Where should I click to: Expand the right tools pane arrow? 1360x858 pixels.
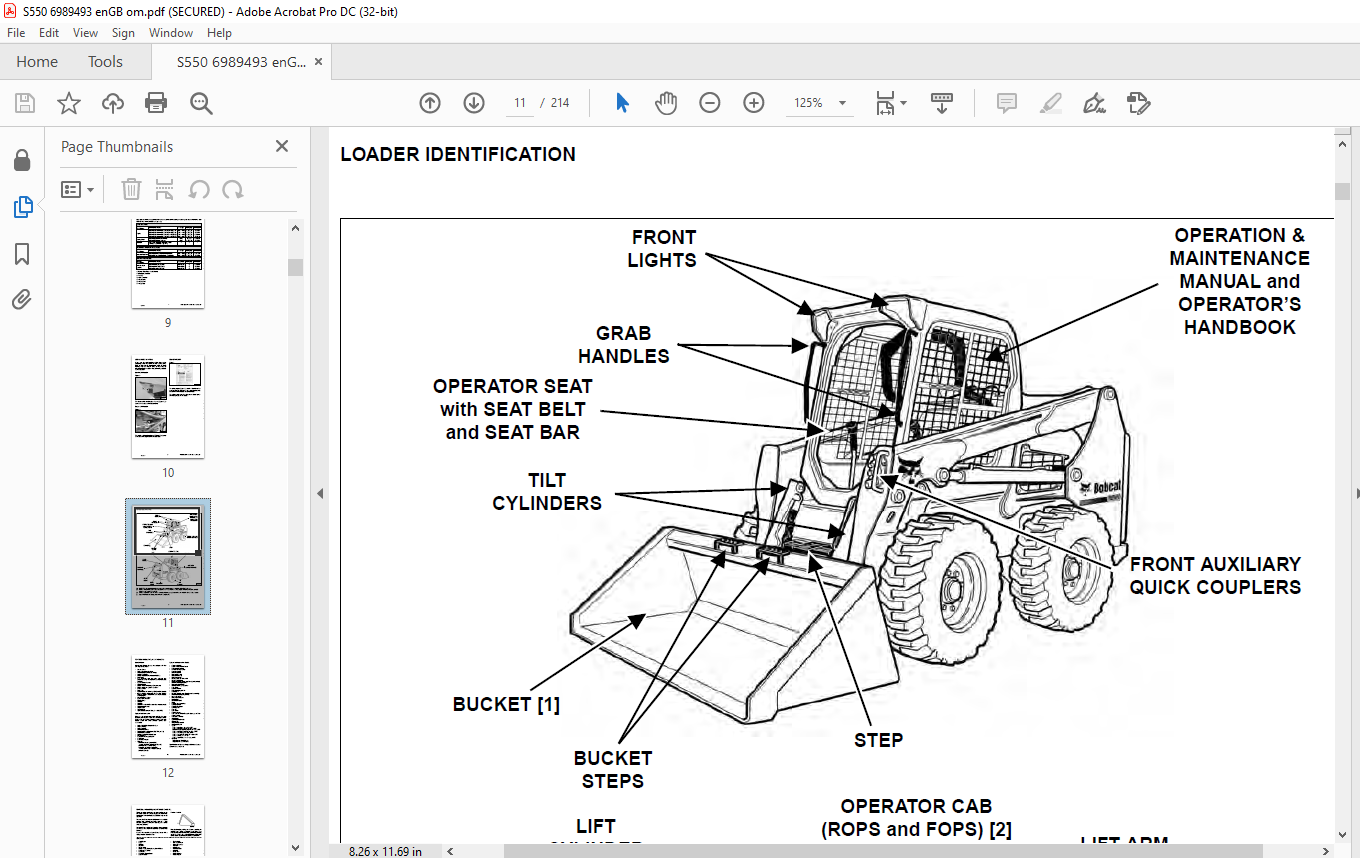click(1357, 493)
